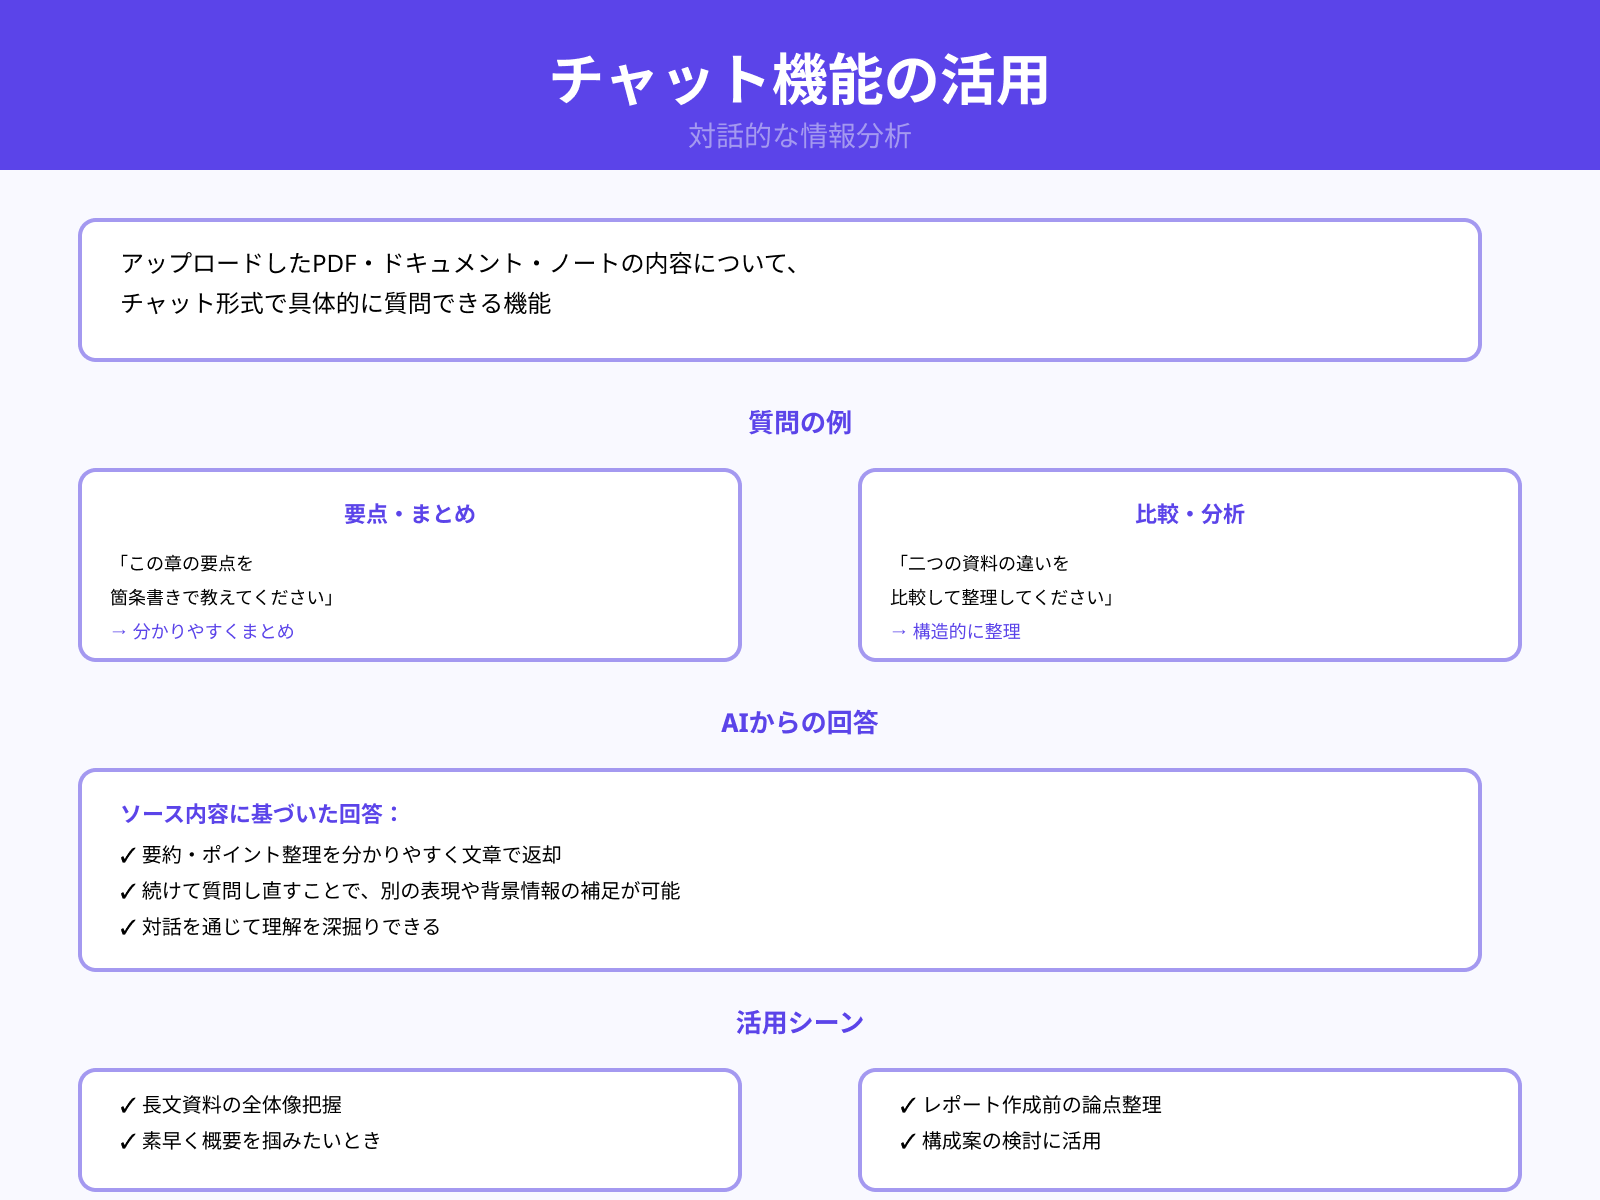Select the 質問の例 section heading
The image size is (1600, 1200).
(799, 423)
